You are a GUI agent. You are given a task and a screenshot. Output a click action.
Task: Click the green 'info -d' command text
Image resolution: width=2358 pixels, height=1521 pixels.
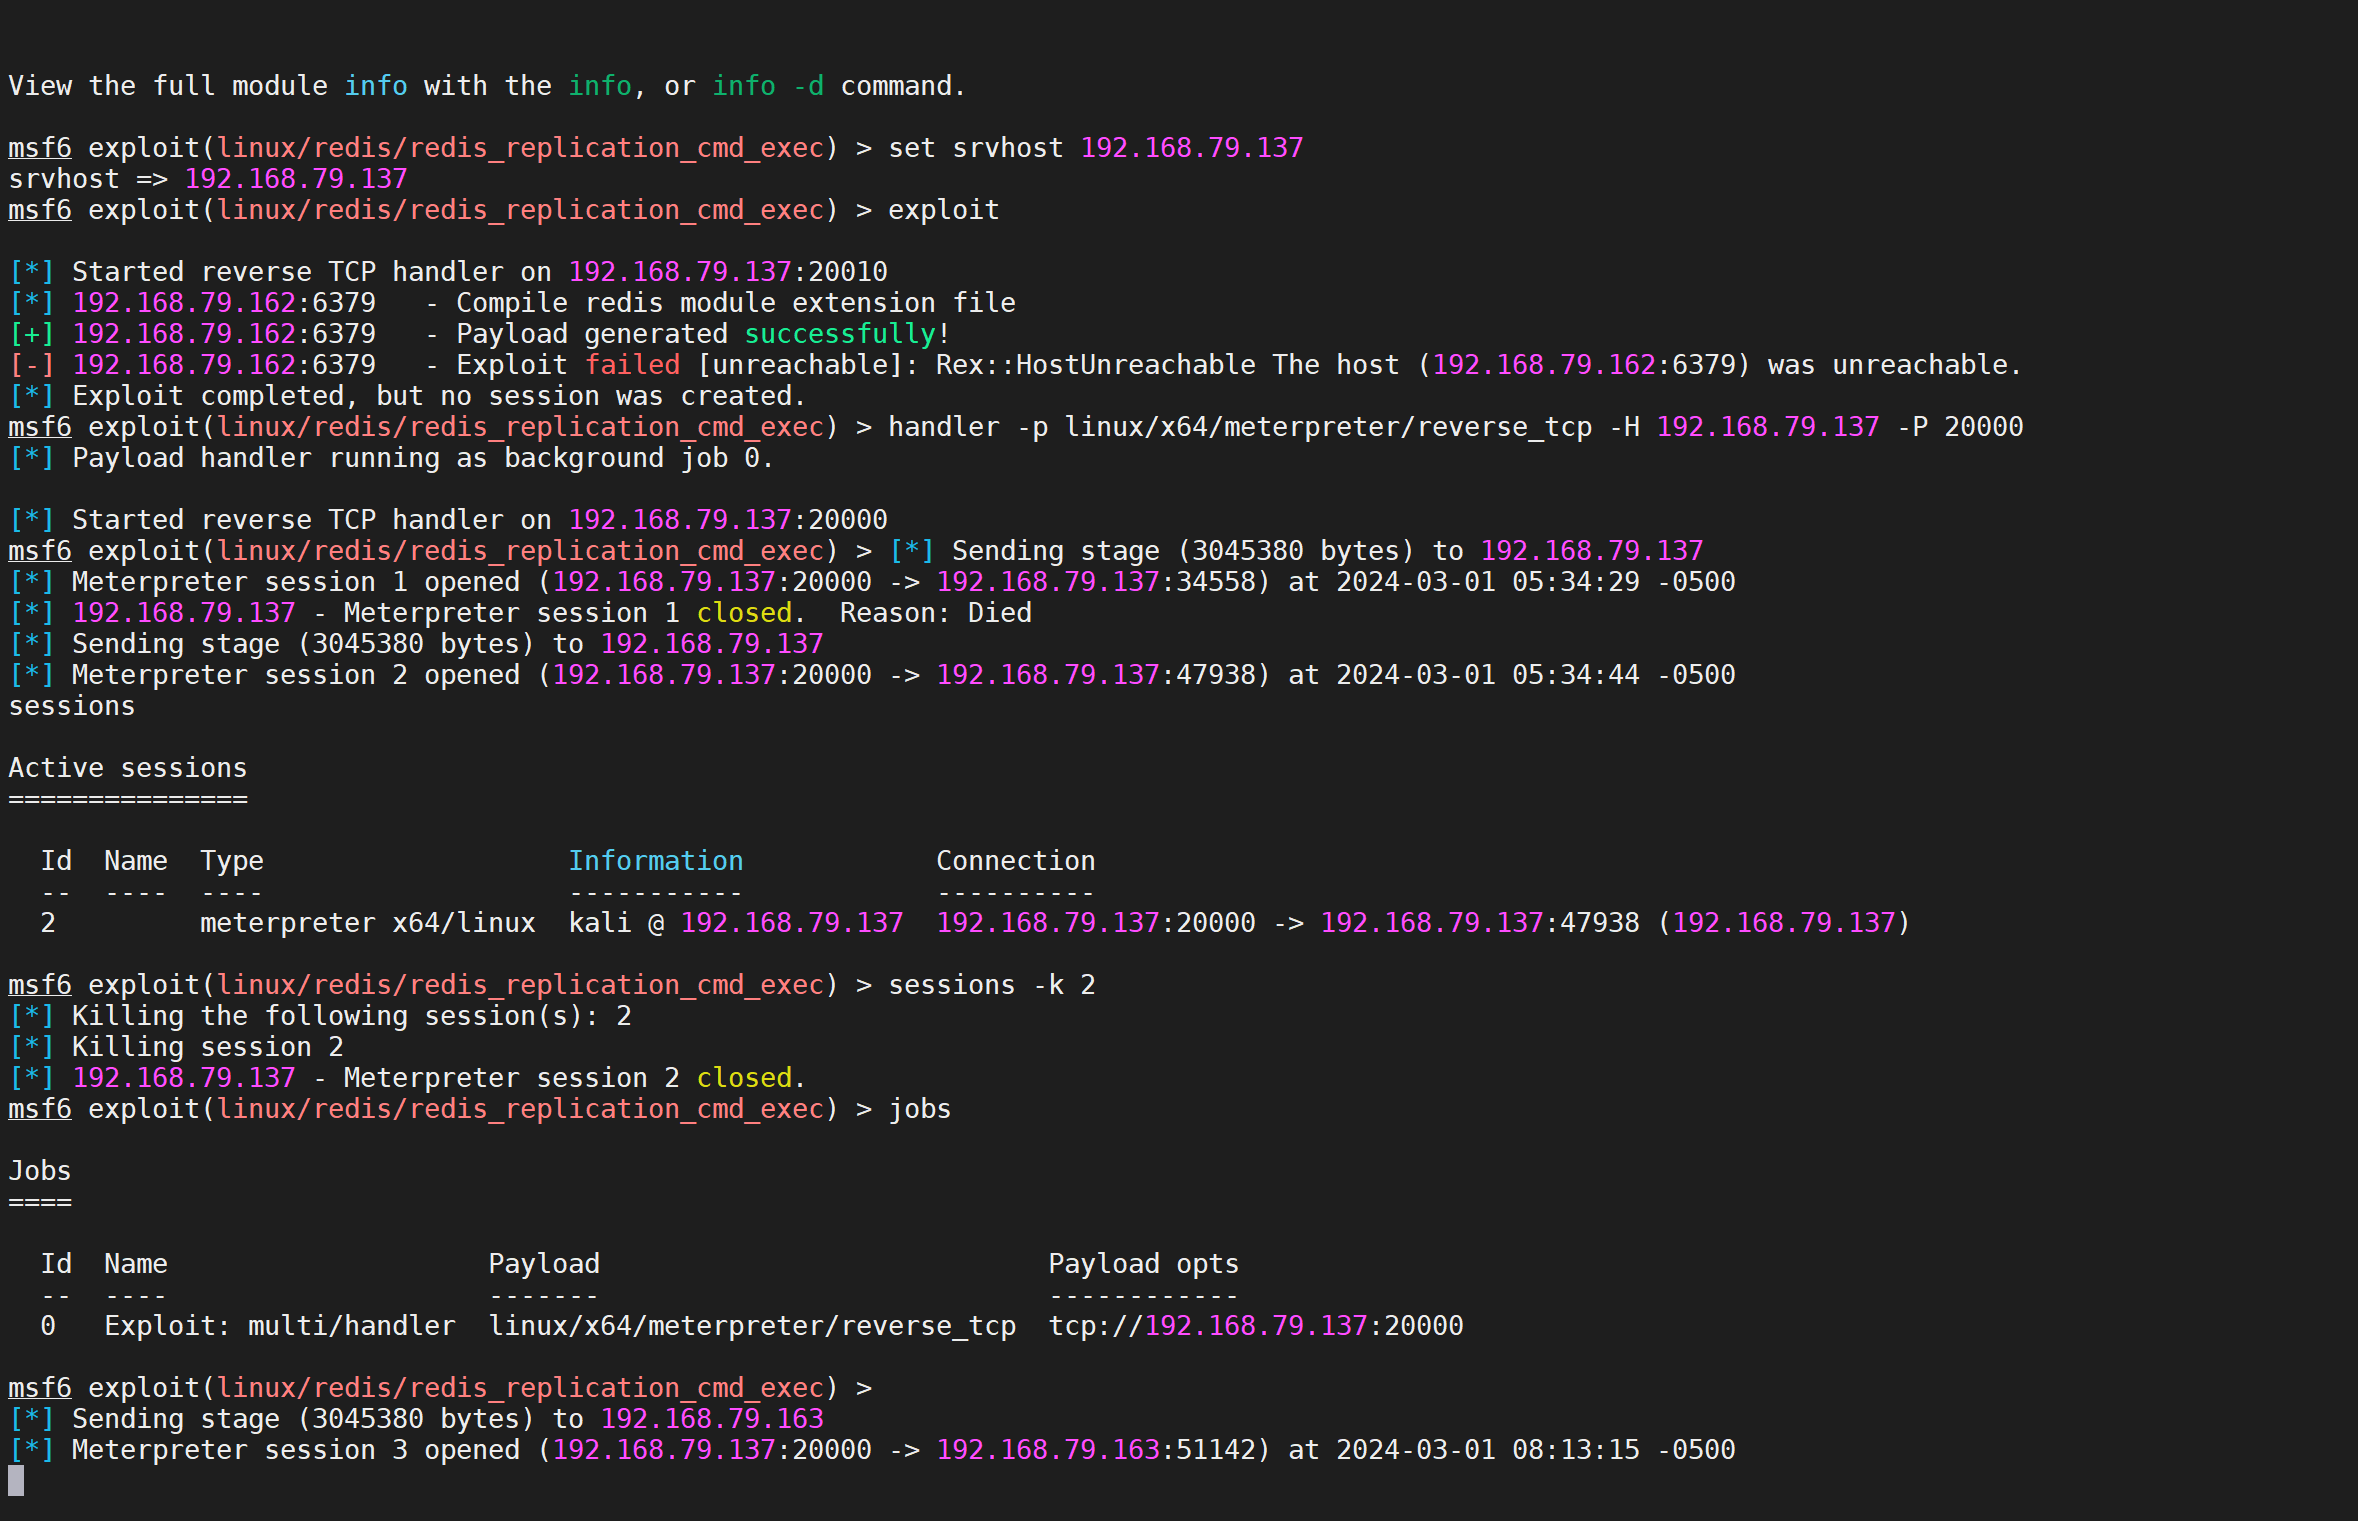point(768,86)
